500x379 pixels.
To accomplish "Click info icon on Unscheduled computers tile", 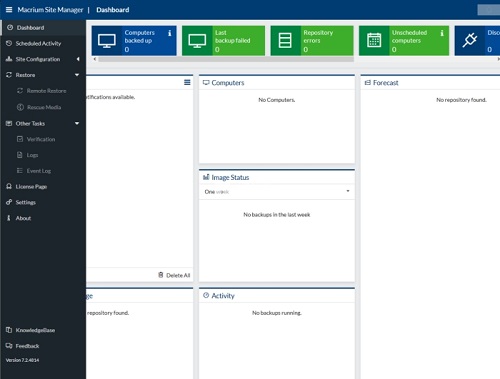I will (442, 33).
